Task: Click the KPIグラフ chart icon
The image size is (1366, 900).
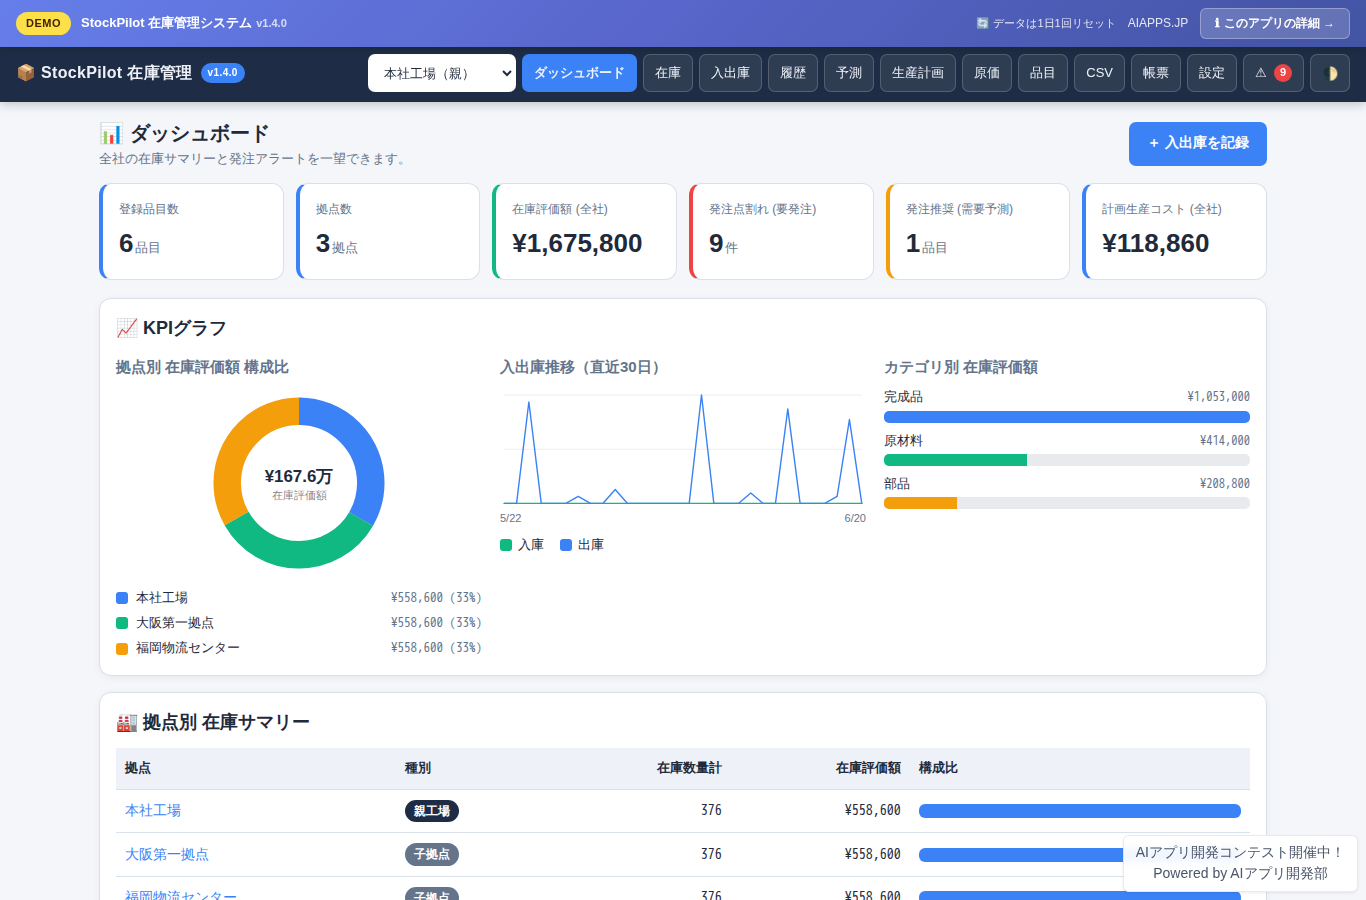Action: [127, 328]
